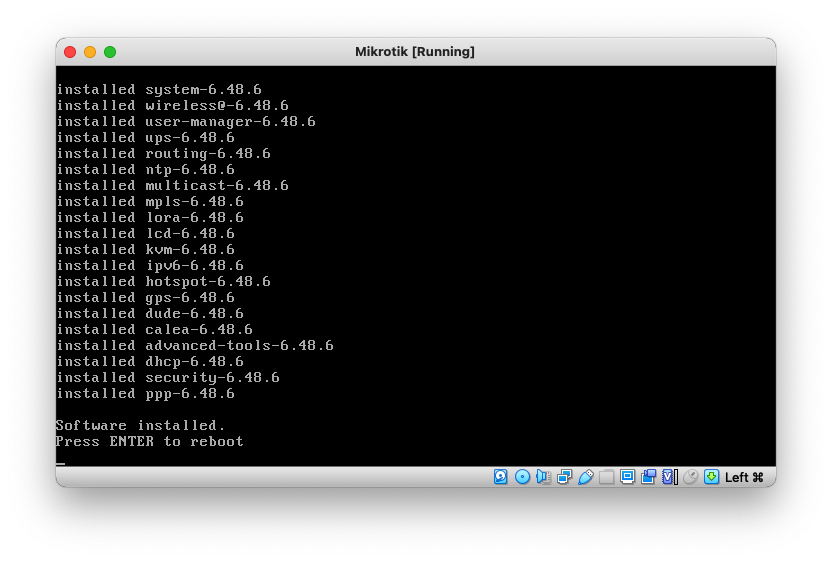Click the Mikrotik [Running] title bar
Screen dimensions: 832x561
(x=415, y=51)
